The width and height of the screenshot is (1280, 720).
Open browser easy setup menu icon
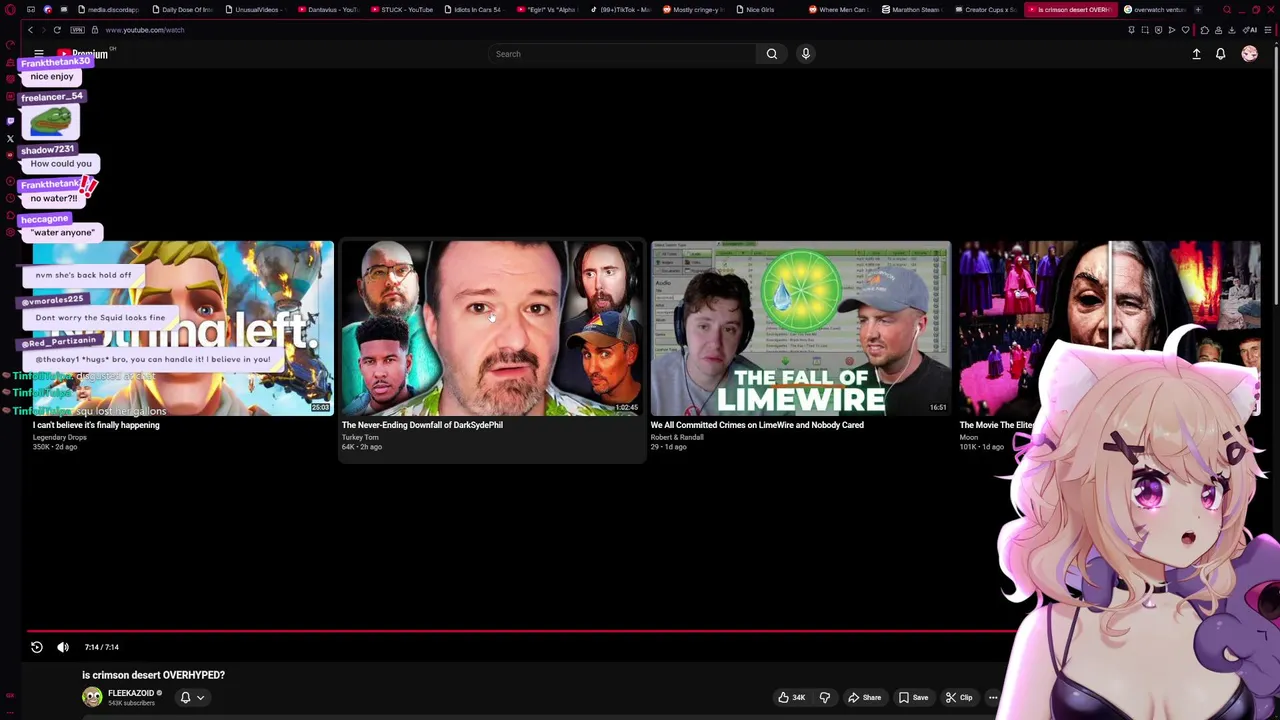tap(1268, 30)
